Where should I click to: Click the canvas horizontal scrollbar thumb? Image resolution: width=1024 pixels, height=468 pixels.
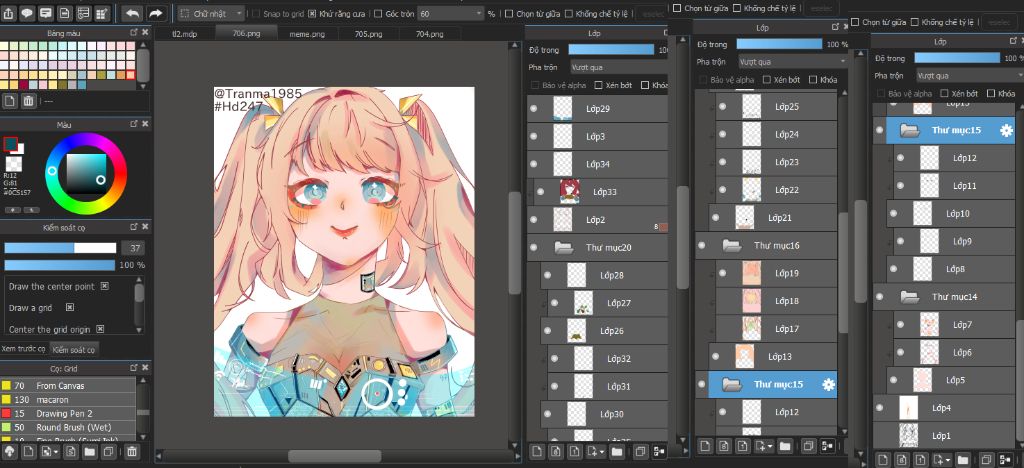click(x=334, y=456)
